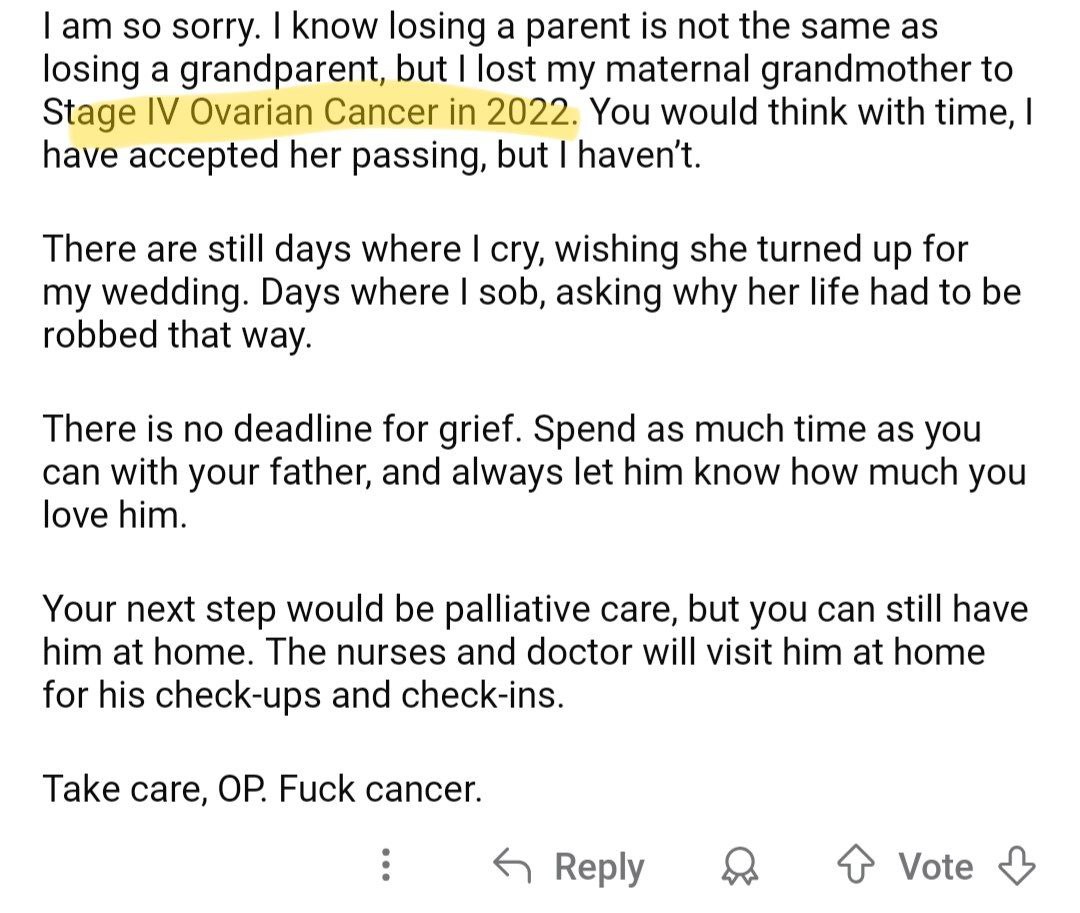1080x913 pixels.
Task: Upvote the comment with the up arrow
Action: pyautogui.click(x=855, y=865)
